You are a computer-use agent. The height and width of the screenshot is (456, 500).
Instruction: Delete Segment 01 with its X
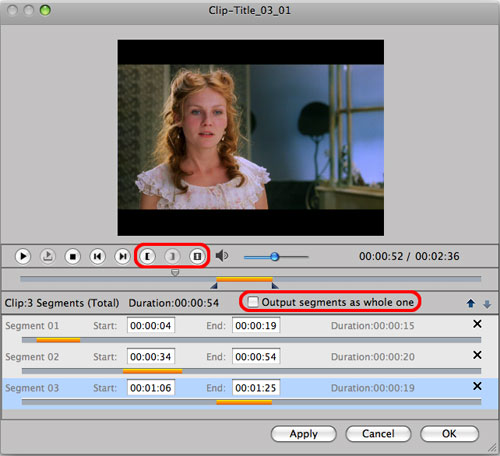coord(477,324)
